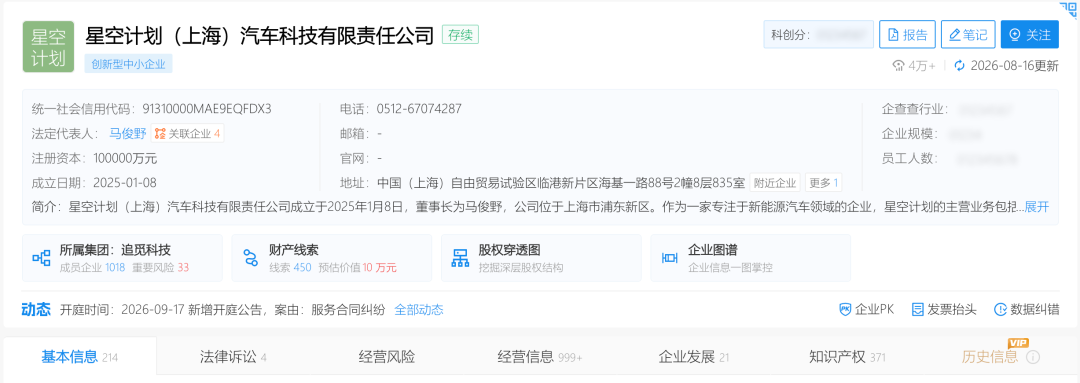Open the 企业图谱 card
The image size is (1080, 383).
click(751, 258)
